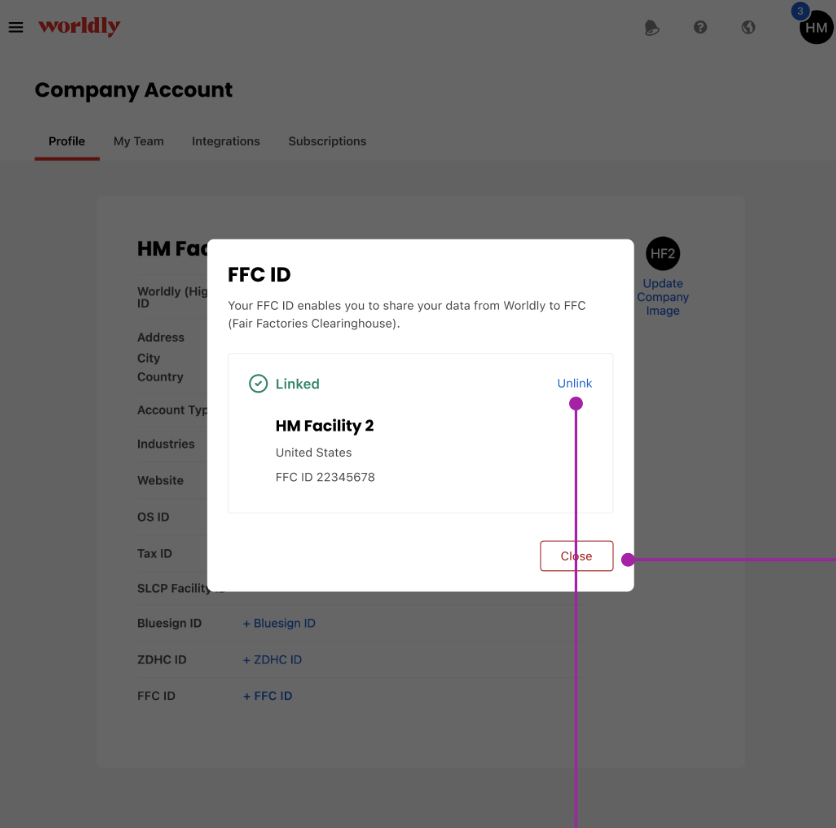Image resolution: width=836 pixels, height=828 pixels.
Task: Click Update Company Image
Action: (x=662, y=297)
